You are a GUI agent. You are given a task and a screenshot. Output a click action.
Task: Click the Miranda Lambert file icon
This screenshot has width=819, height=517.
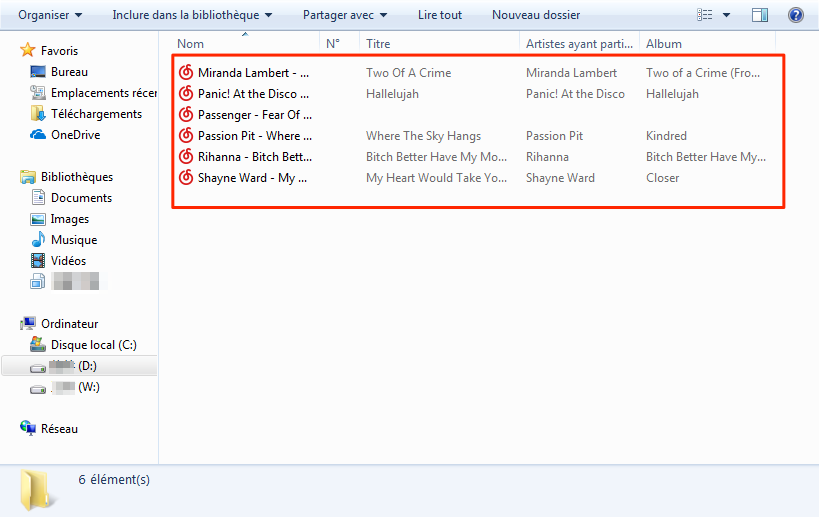tap(186, 73)
